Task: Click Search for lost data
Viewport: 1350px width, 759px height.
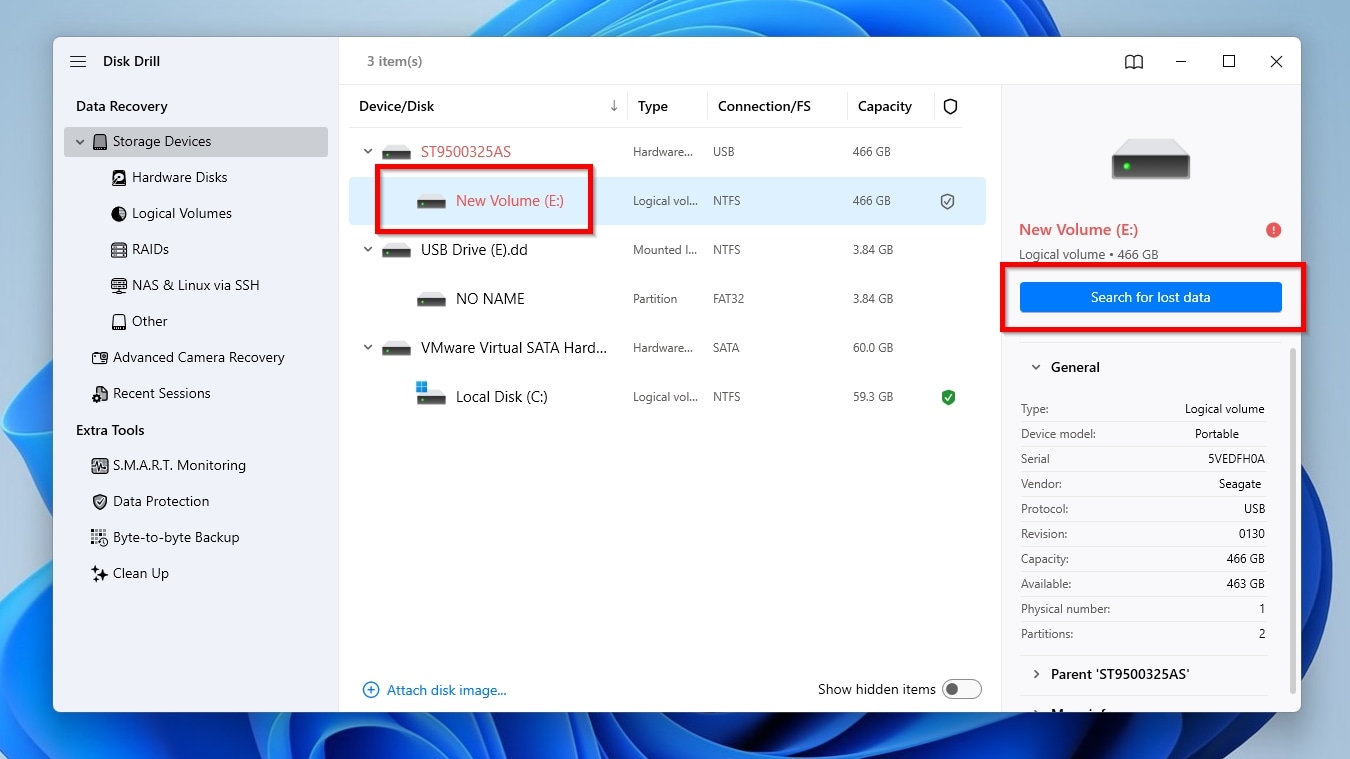Action: (1150, 297)
